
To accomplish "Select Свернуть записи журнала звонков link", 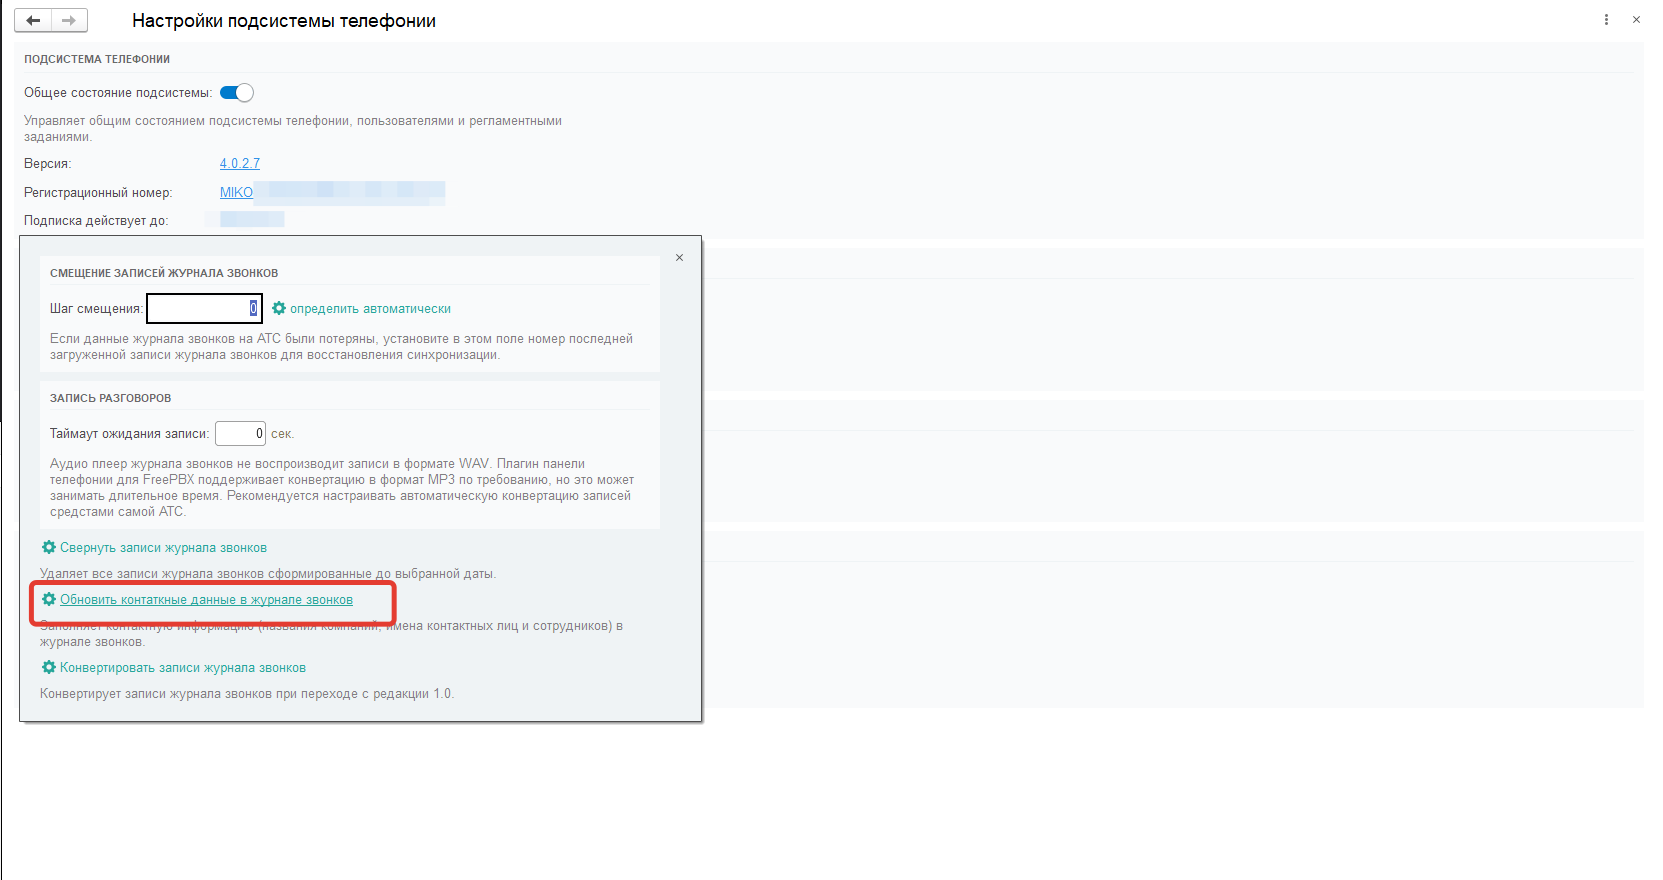I will (x=163, y=548).
